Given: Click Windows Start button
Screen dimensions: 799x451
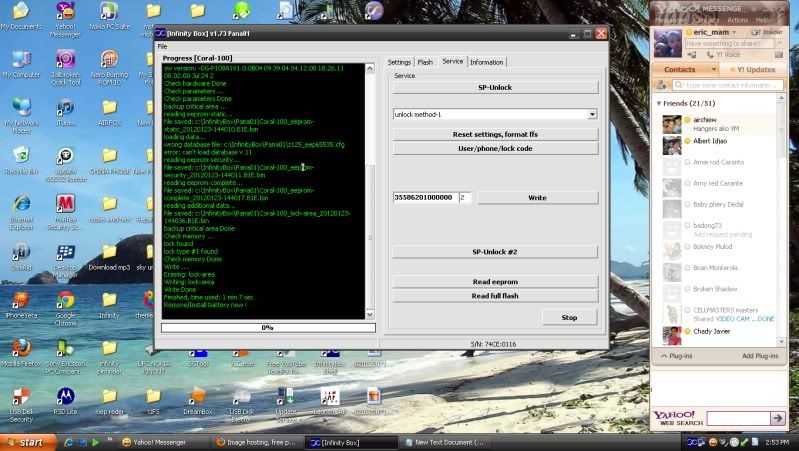Looking at the screenshot, I should point(28,442).
